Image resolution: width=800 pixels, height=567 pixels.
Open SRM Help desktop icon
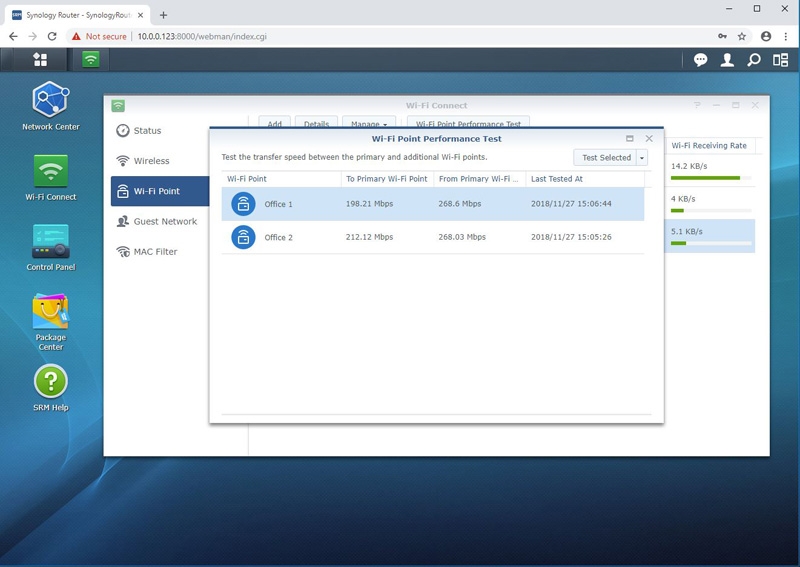point(50,384)
